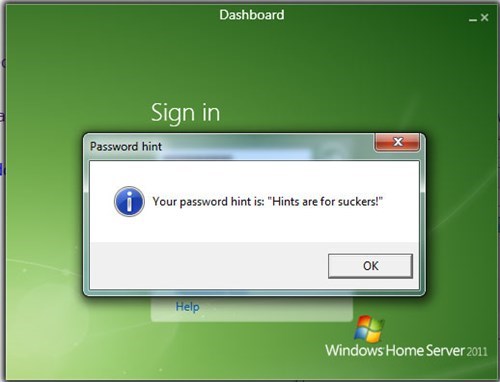The image size is (500, 382).
Task: Click the blue information icon
Action: coord(129,201)
